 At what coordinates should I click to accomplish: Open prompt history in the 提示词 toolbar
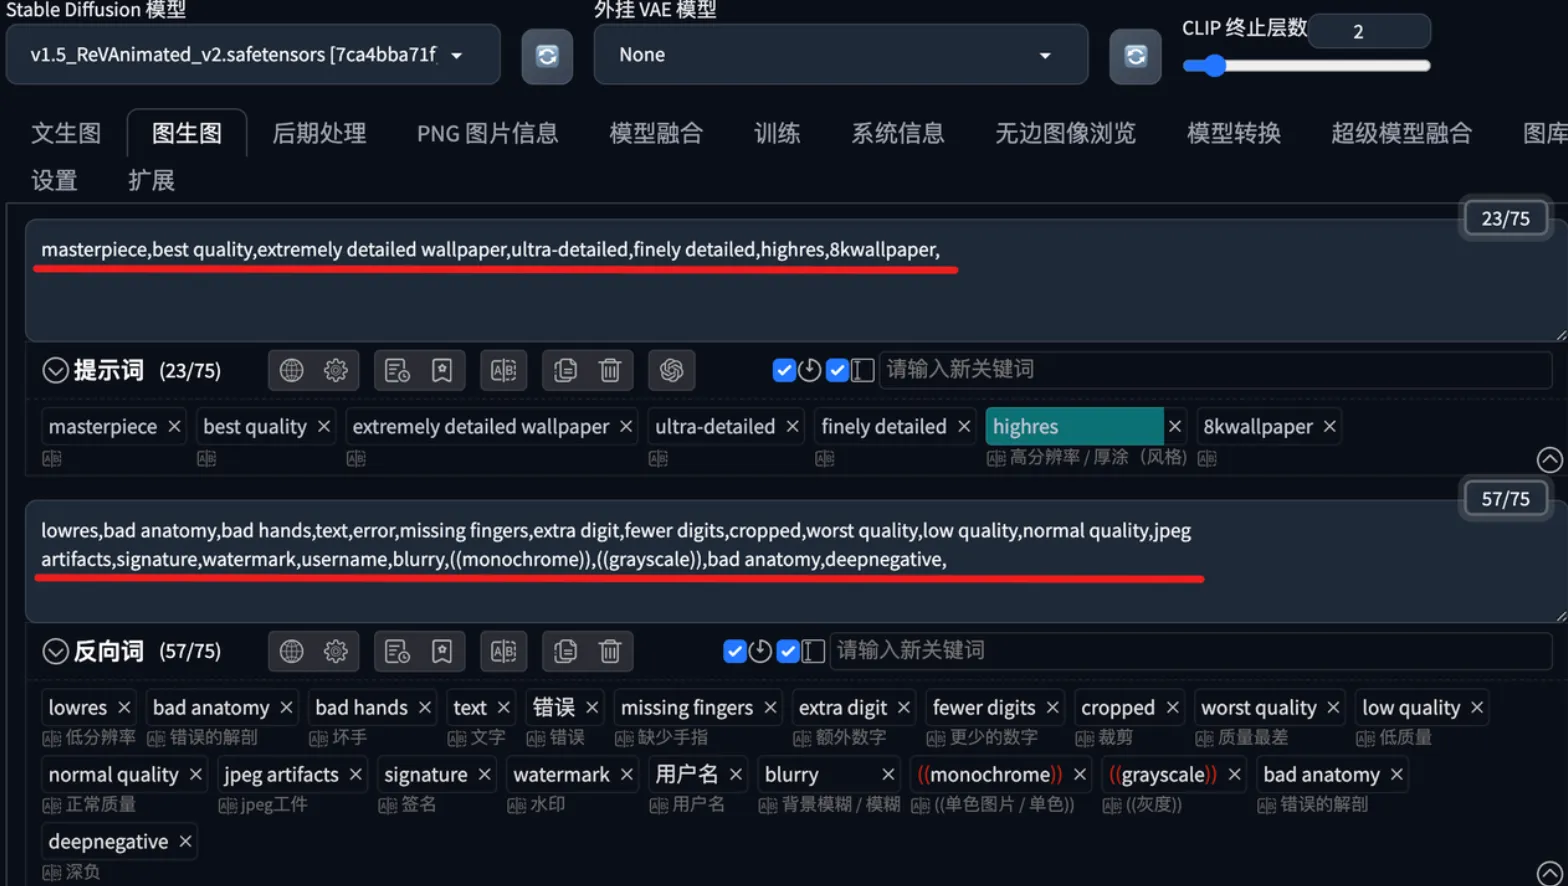coord(397,370)
